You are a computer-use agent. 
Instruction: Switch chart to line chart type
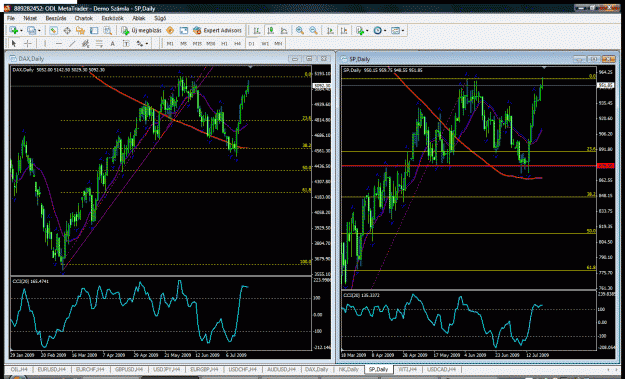click(x=284, y=30)
